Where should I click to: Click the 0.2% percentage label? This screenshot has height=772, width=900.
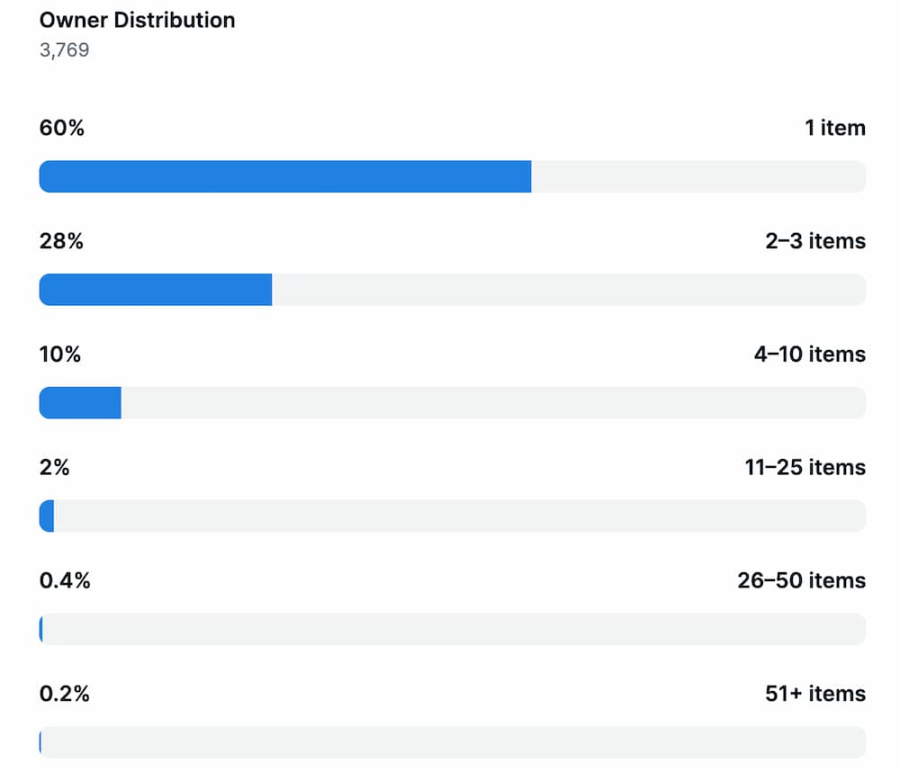[64, 693]
